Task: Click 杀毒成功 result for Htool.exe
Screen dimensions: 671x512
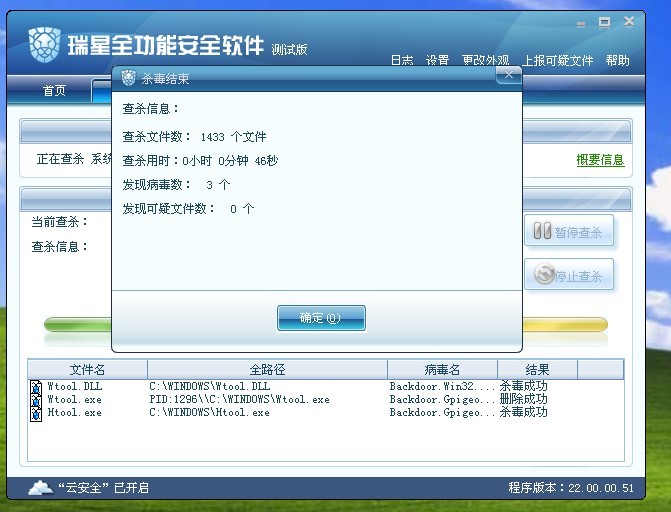Action: coord(523,412)
